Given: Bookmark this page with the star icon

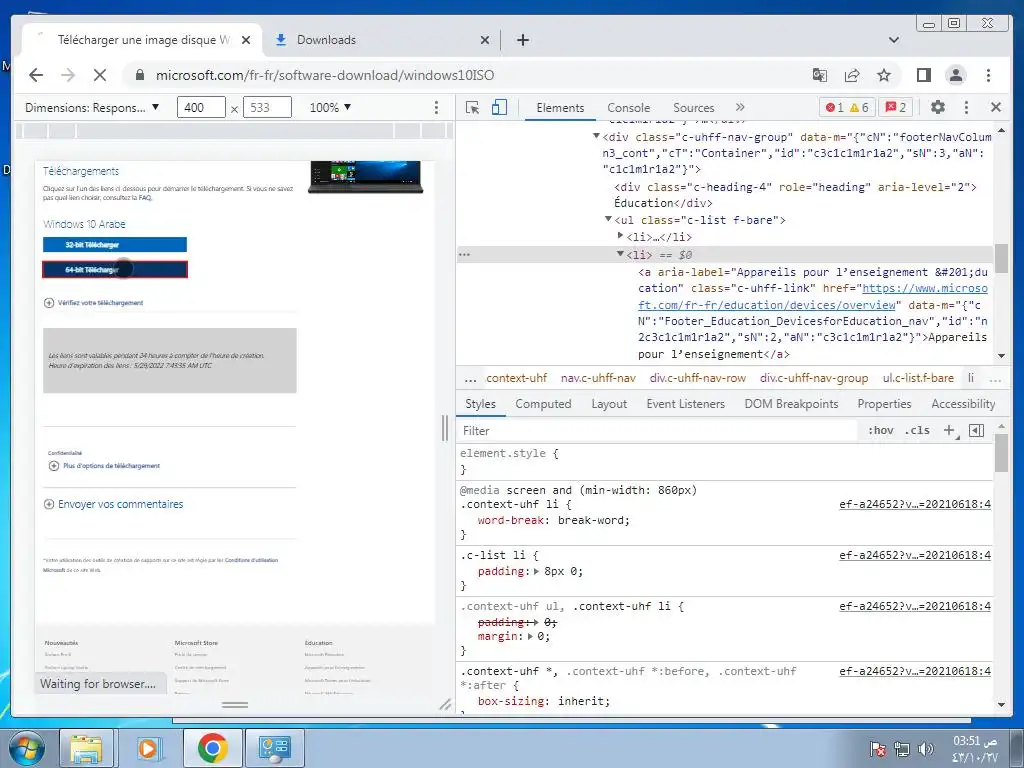Looking at the screenshot, I should pyautogui.click(x=884, y=75).
